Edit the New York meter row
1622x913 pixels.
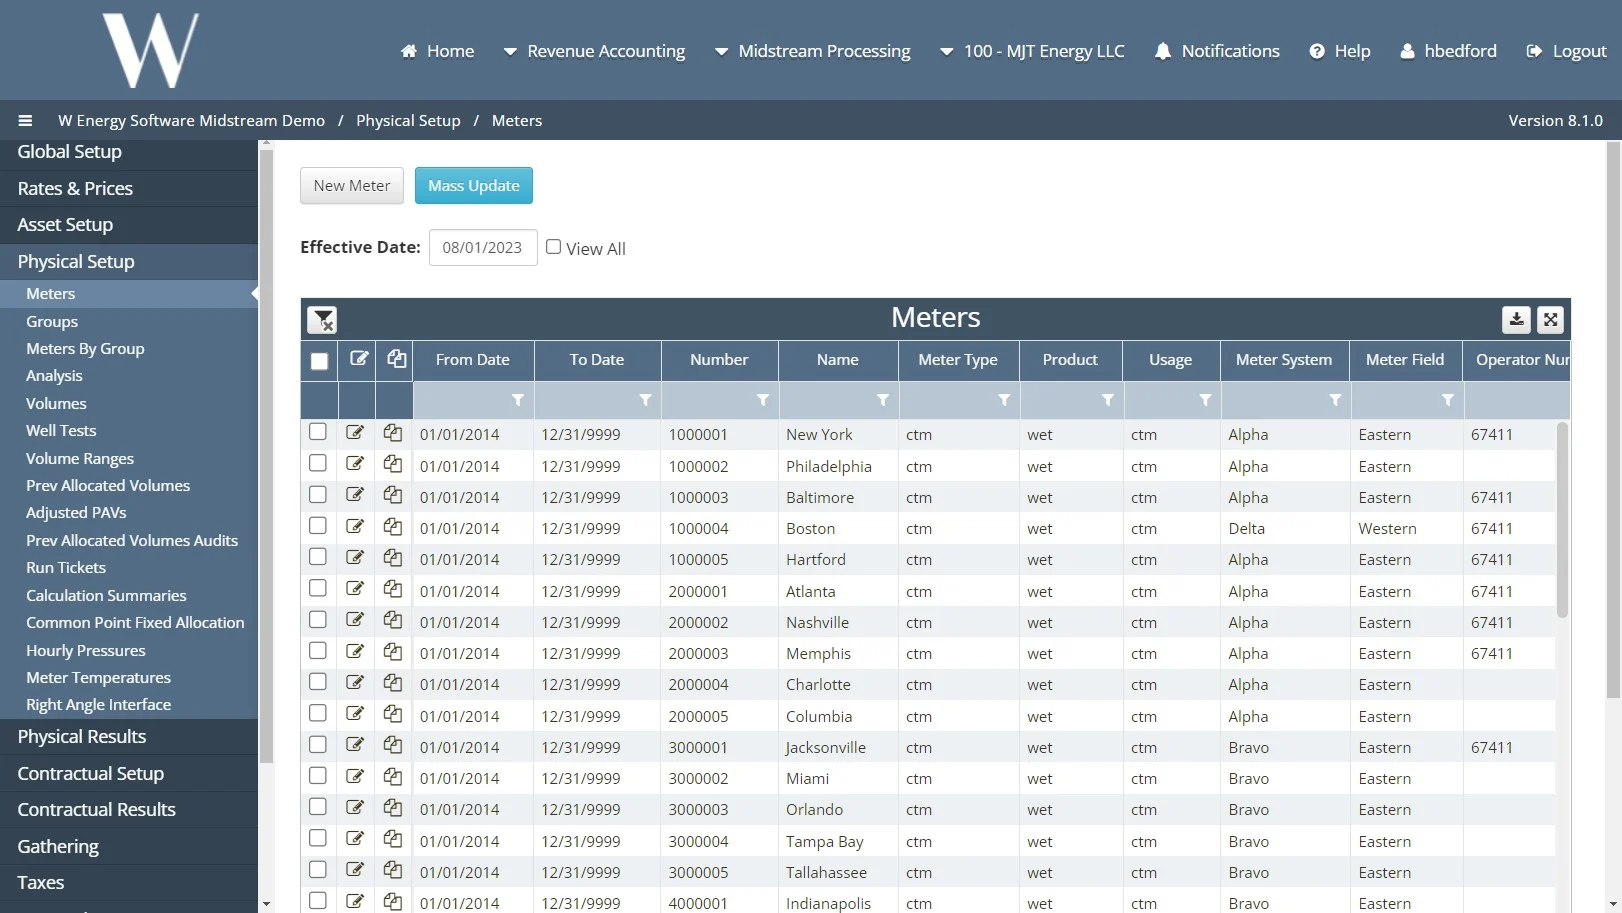355,432
